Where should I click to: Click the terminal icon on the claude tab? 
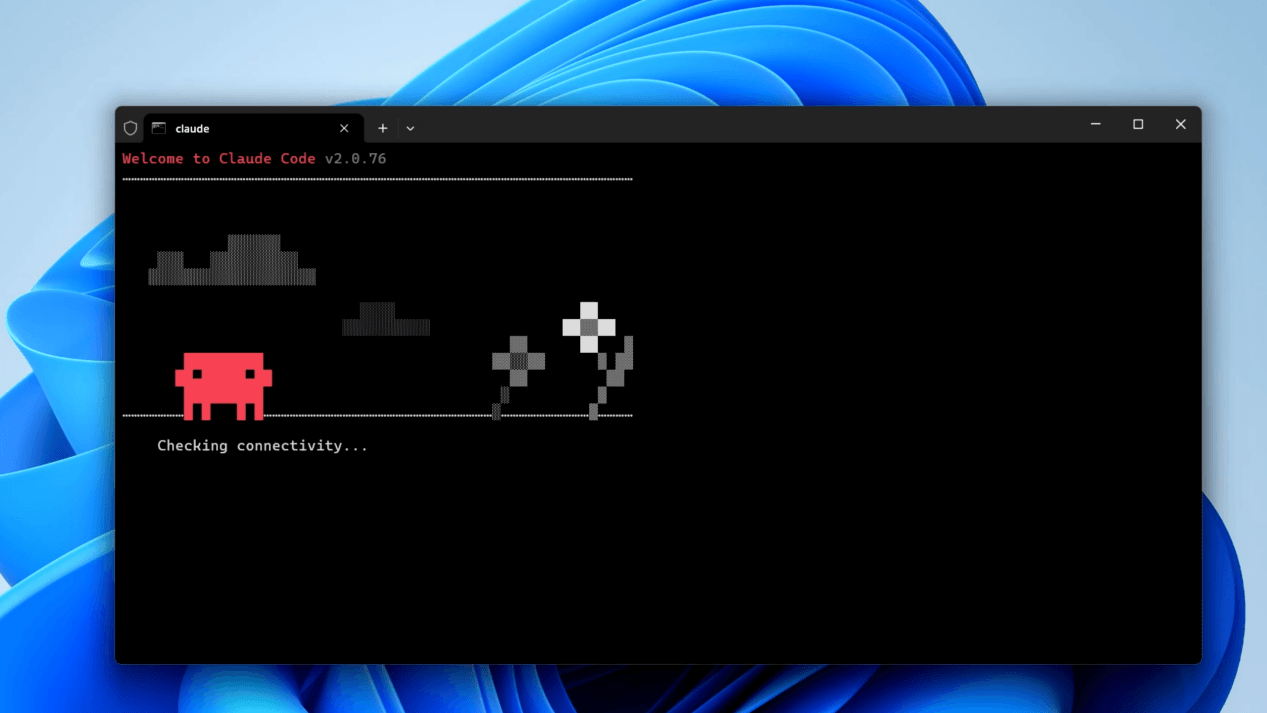159,128
